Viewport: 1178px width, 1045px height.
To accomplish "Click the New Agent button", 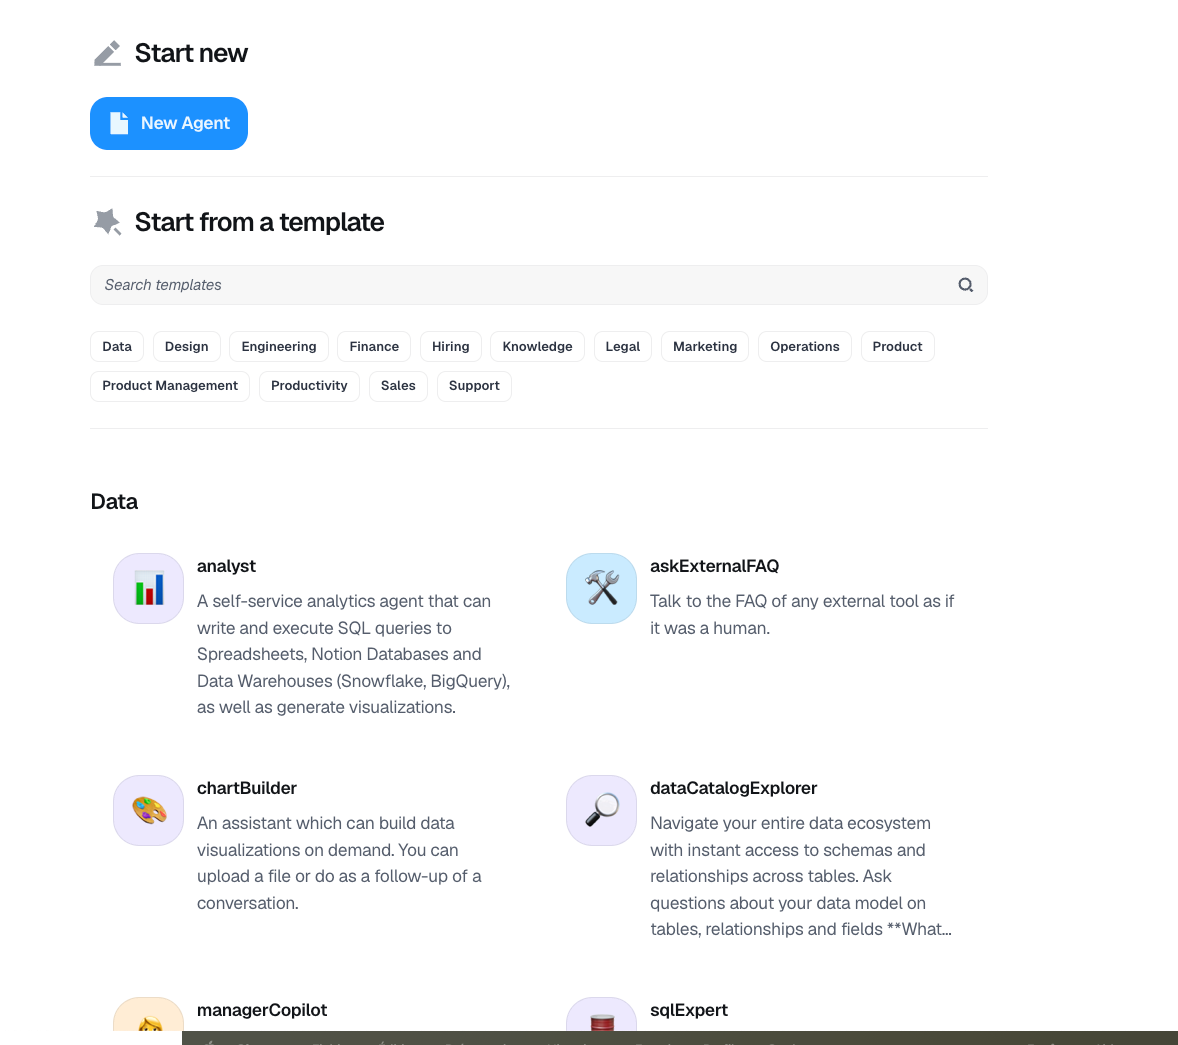I will (169, 123).
